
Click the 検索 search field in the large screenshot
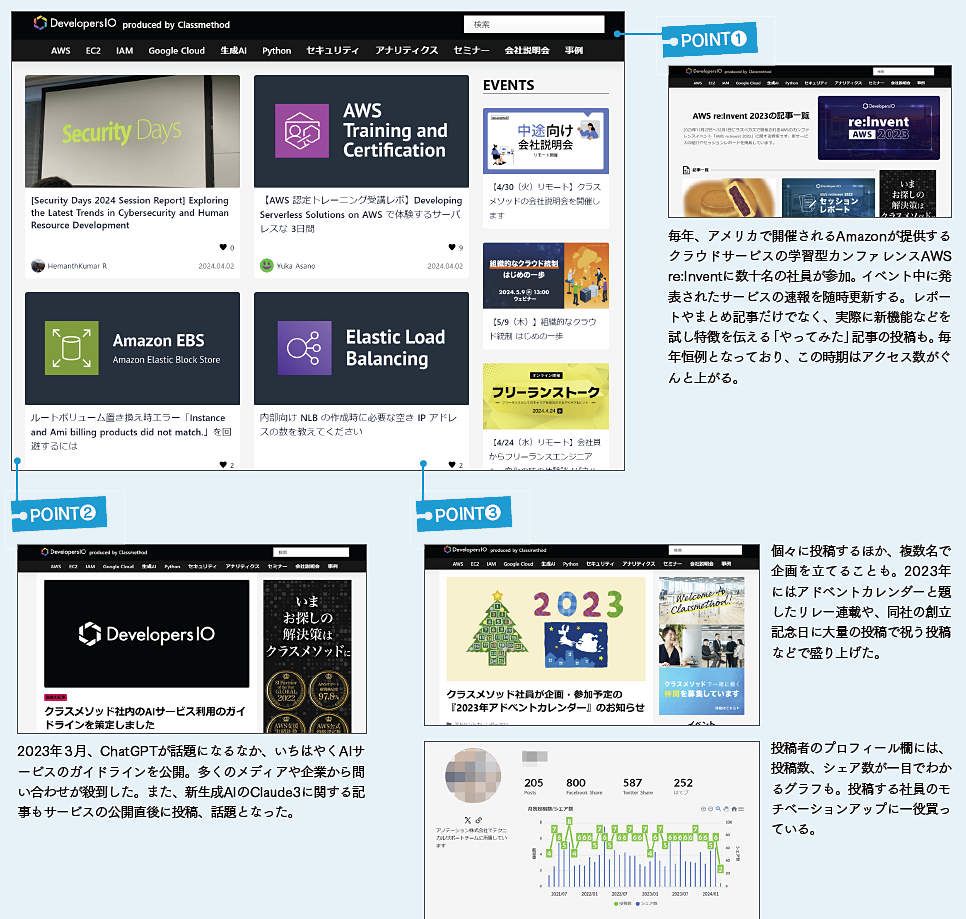click(x=534, y=25)
